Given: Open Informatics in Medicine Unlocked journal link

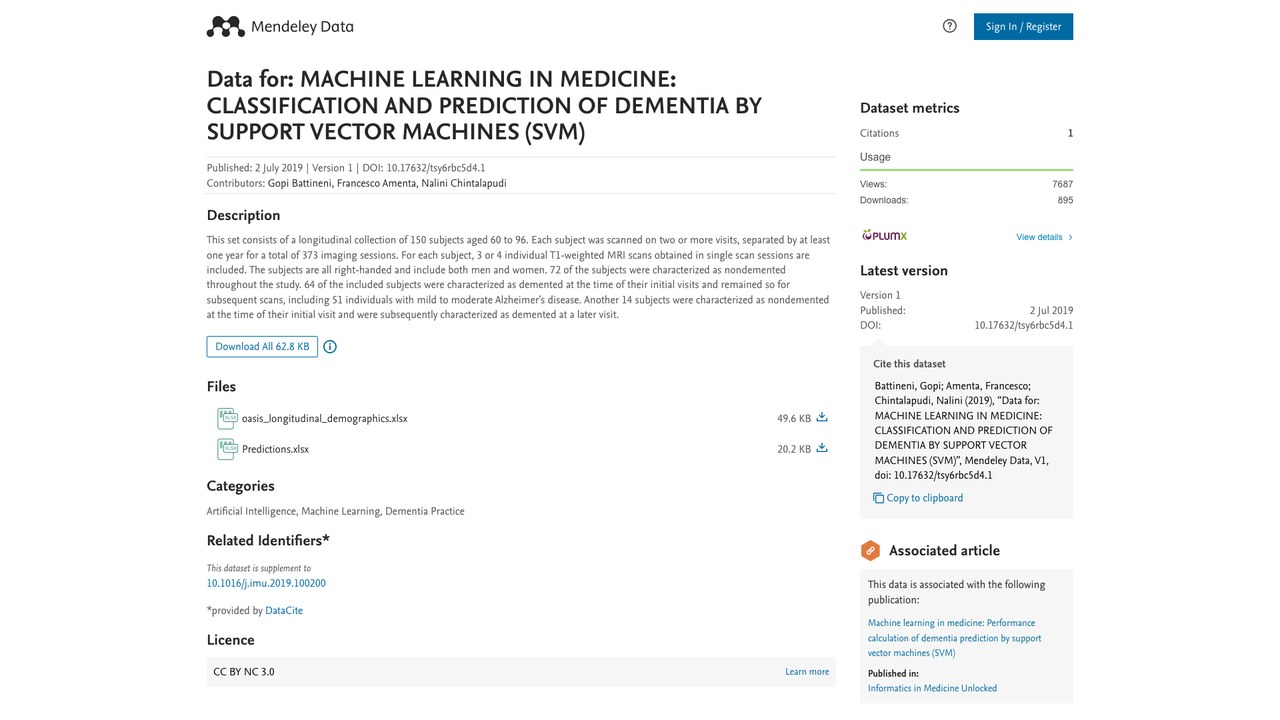Looking at the screenshot, I should pyautogui.click(x=932, y=689).
